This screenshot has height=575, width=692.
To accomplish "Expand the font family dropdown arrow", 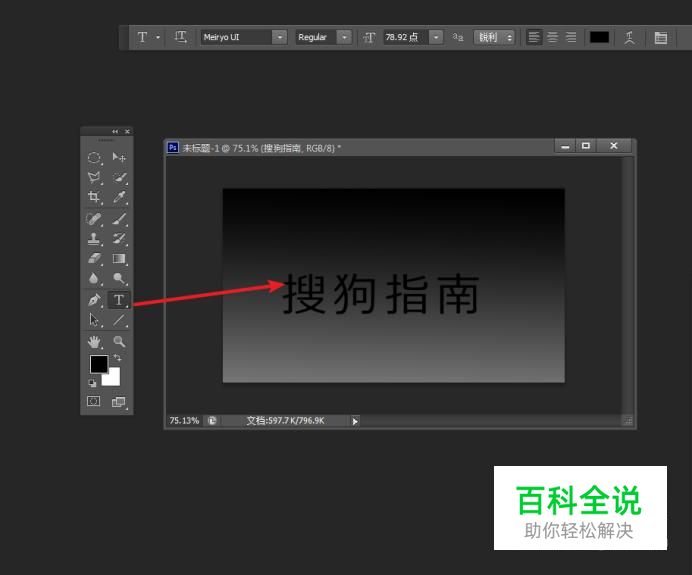I will (x=279, y=38).
